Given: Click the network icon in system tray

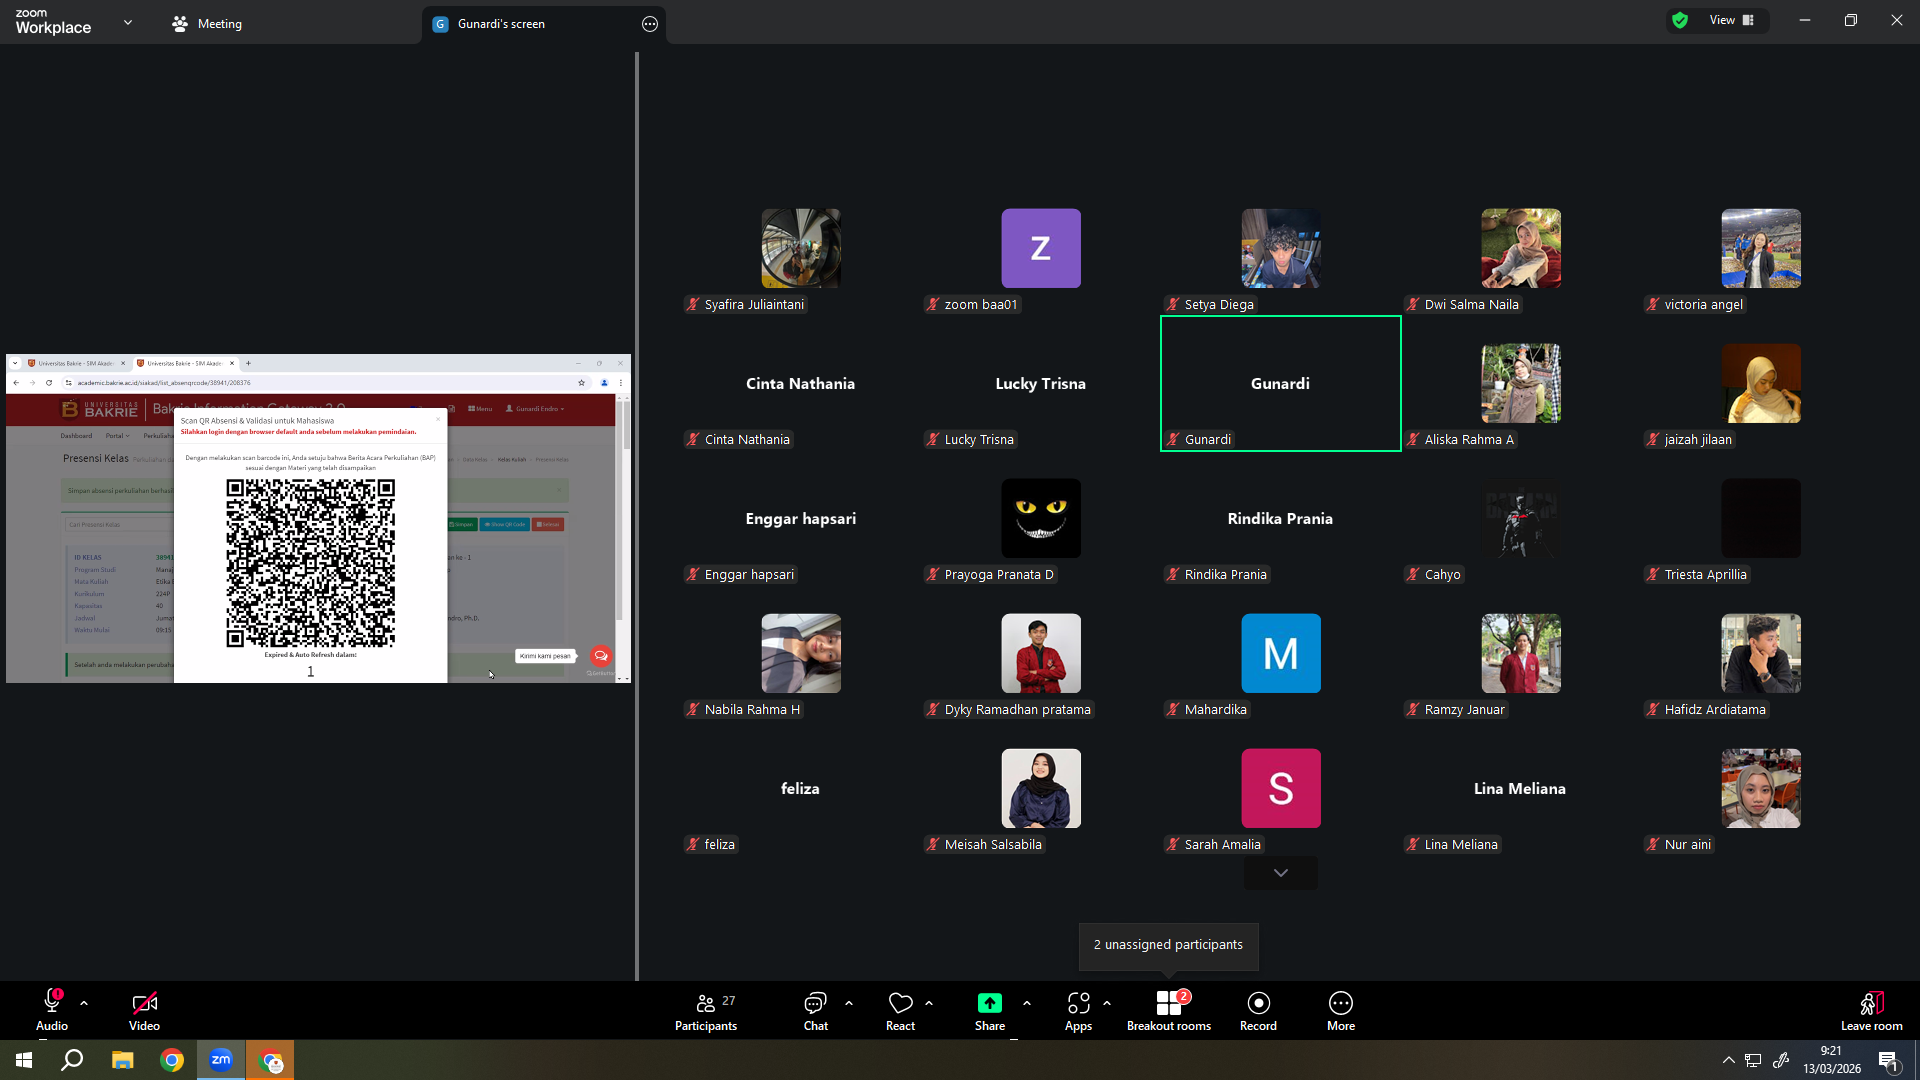Looking at the screenshot, I should [1753, 1060].
